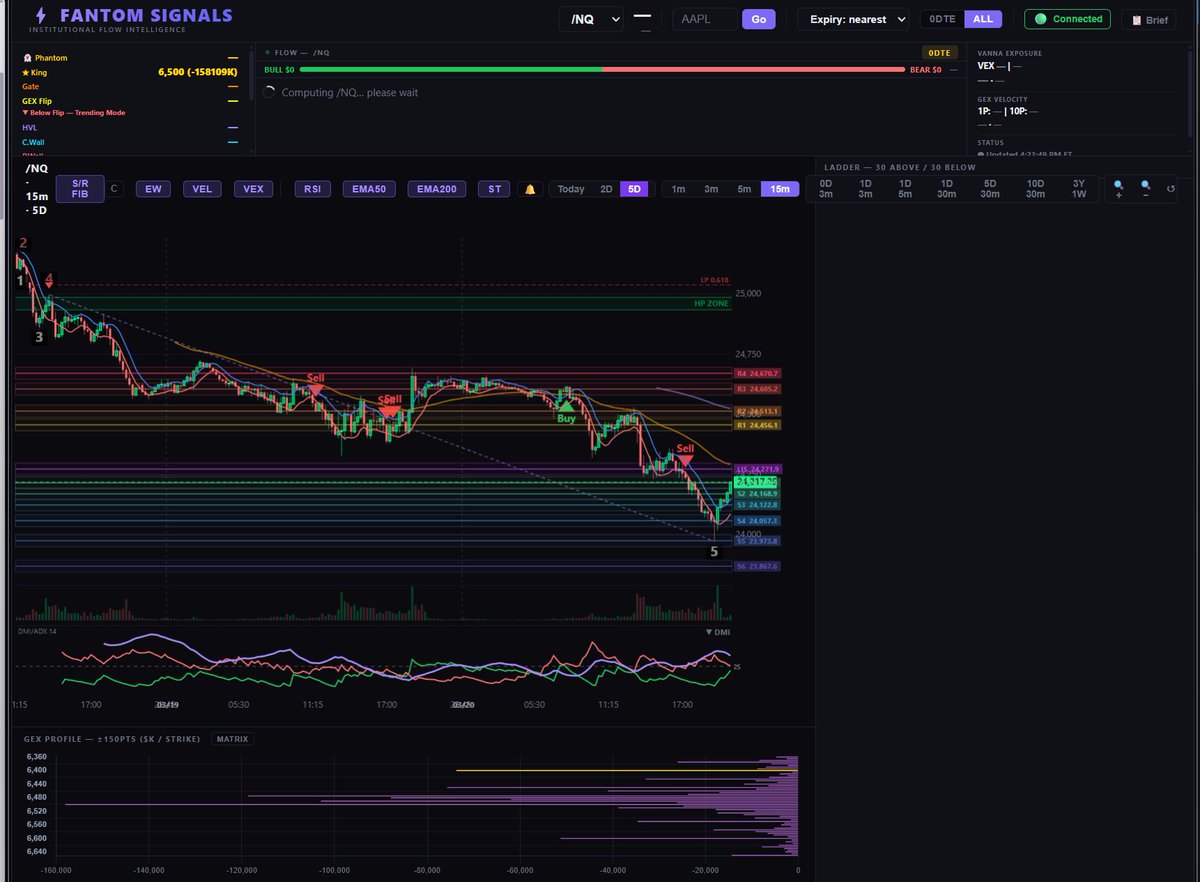Screen dimensions: 1200x882
Task: Click the GEX Flip legend entry
Action: coord(130,101)
